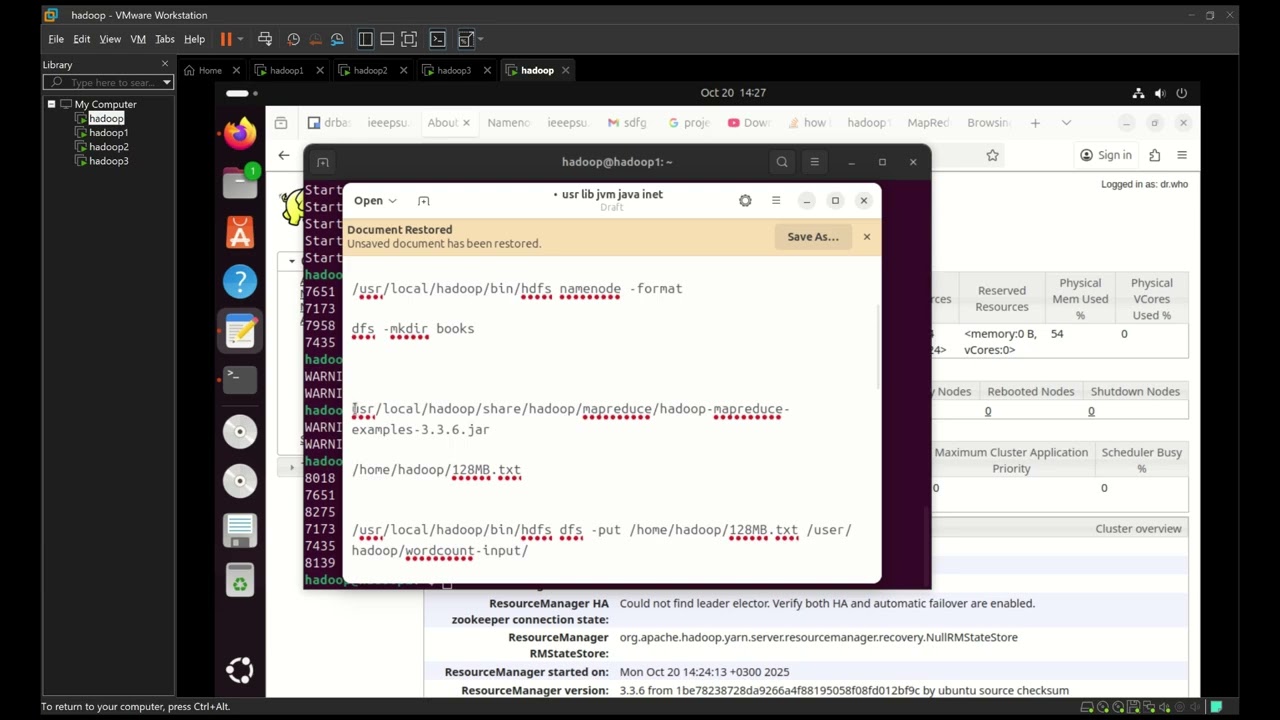
Task: Click the VMware suspend/pause button
Action: coord(225,39)
